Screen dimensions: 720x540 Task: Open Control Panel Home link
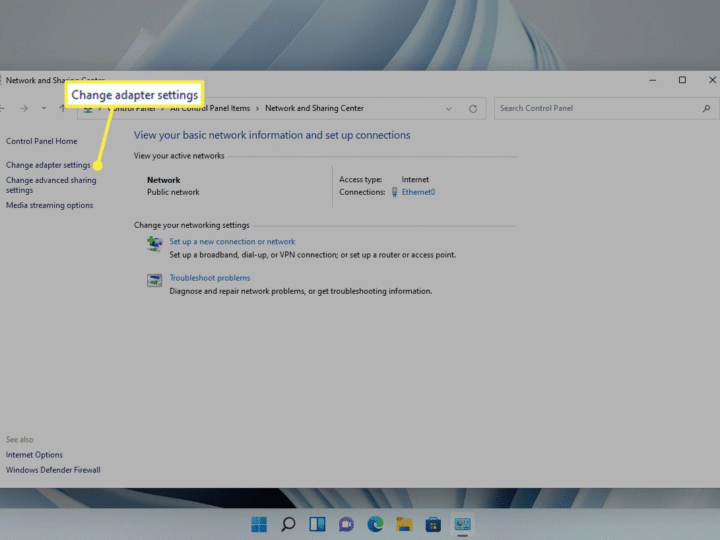42,141
